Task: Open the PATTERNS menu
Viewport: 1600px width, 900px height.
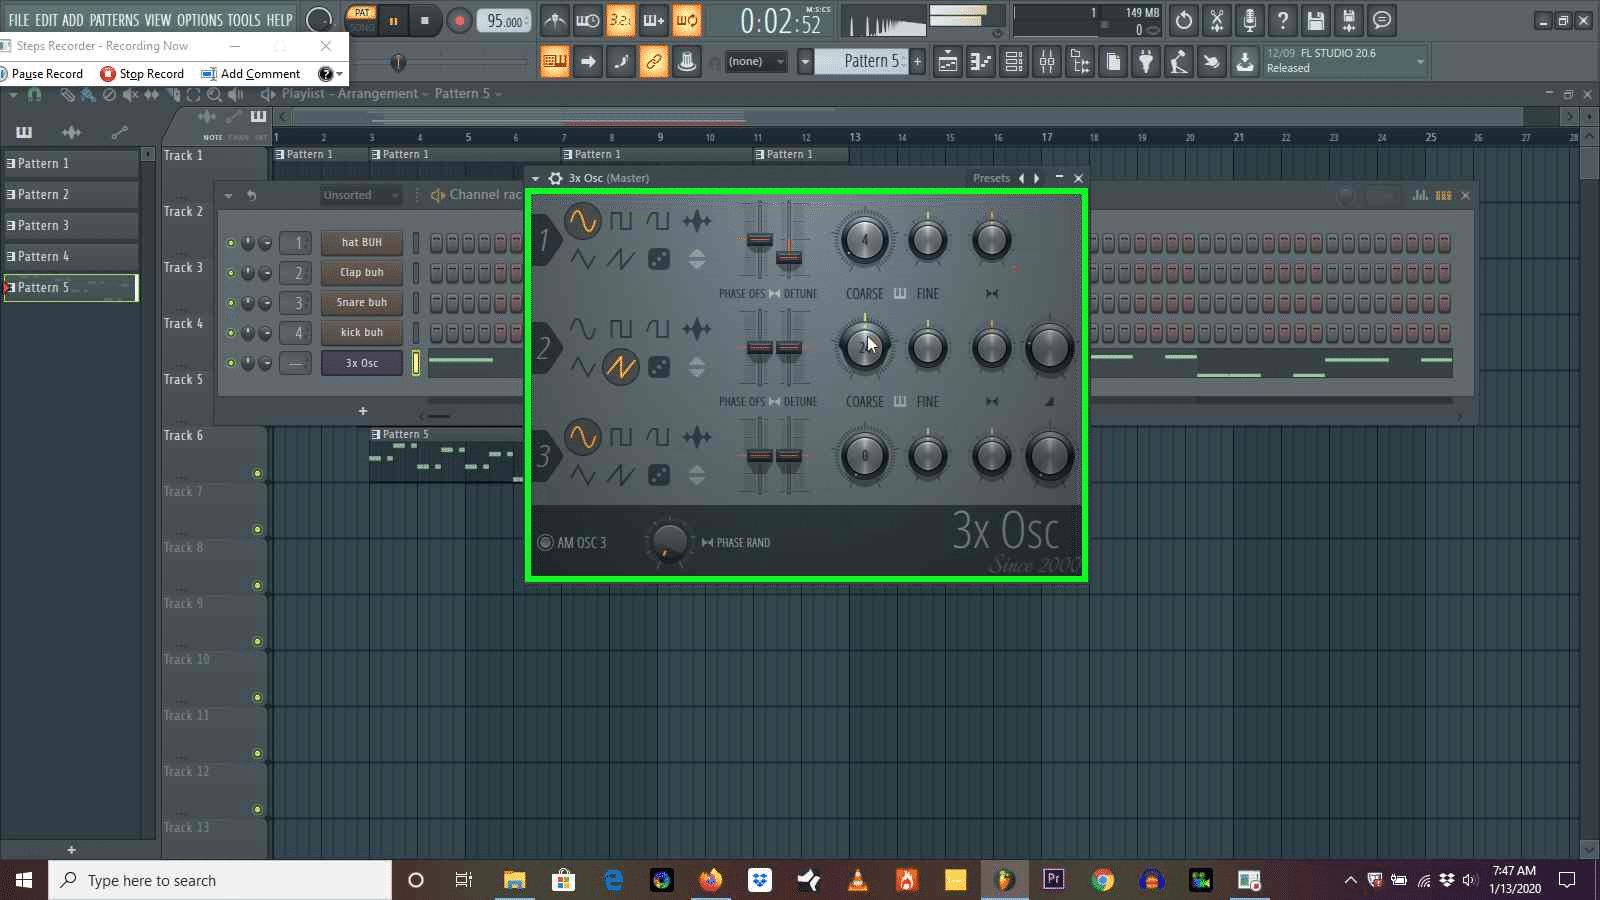Action: click(x=114, y=20)
